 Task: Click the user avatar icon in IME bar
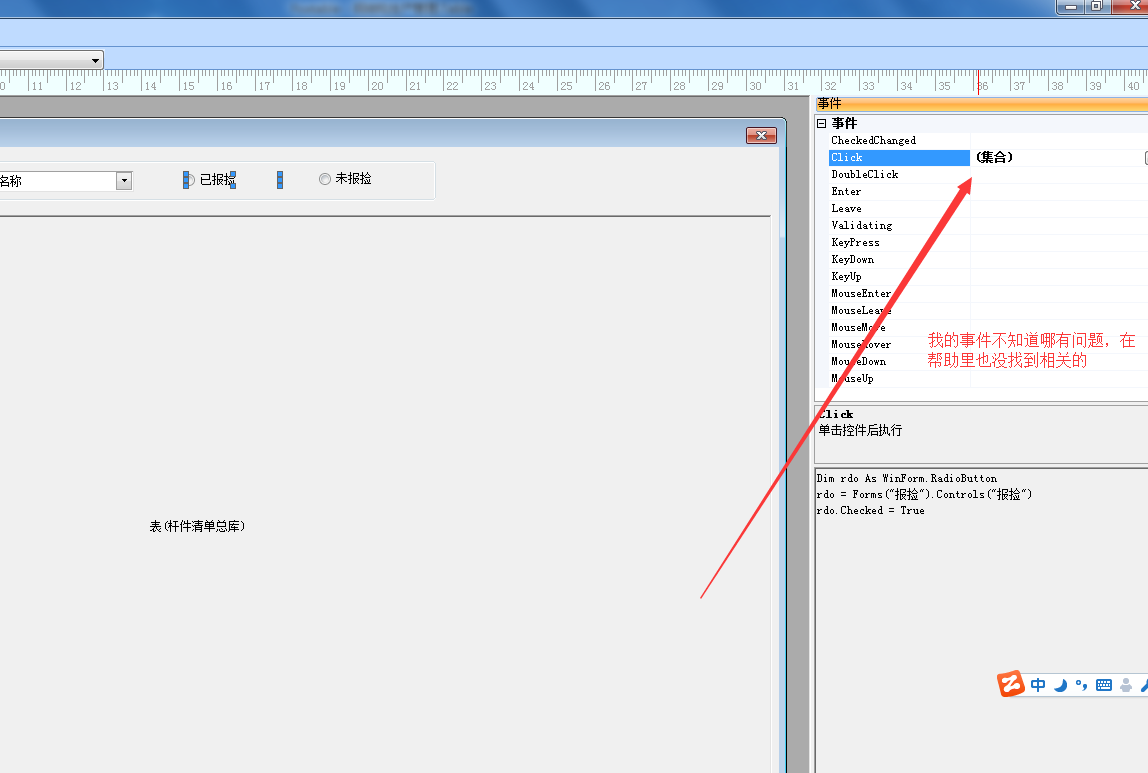click(x=1126, y=685)
